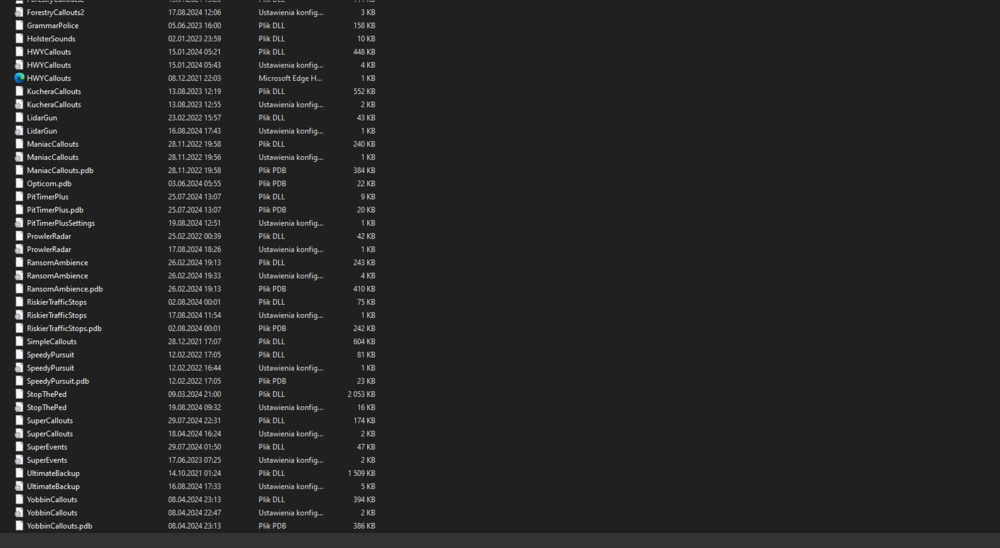Screen dimensions: 1000x548
Task: Click the file icon next to SimpleCallouts
Action: tap(19, 341)
